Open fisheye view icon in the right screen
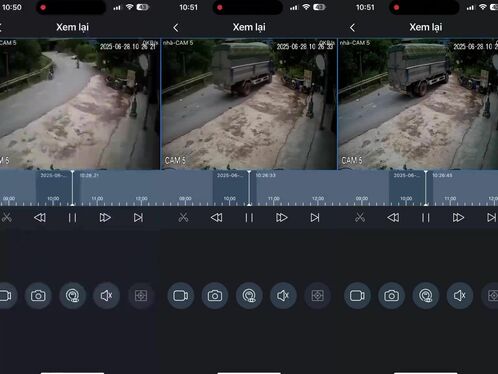498x374 pixels. coord(426,296)
